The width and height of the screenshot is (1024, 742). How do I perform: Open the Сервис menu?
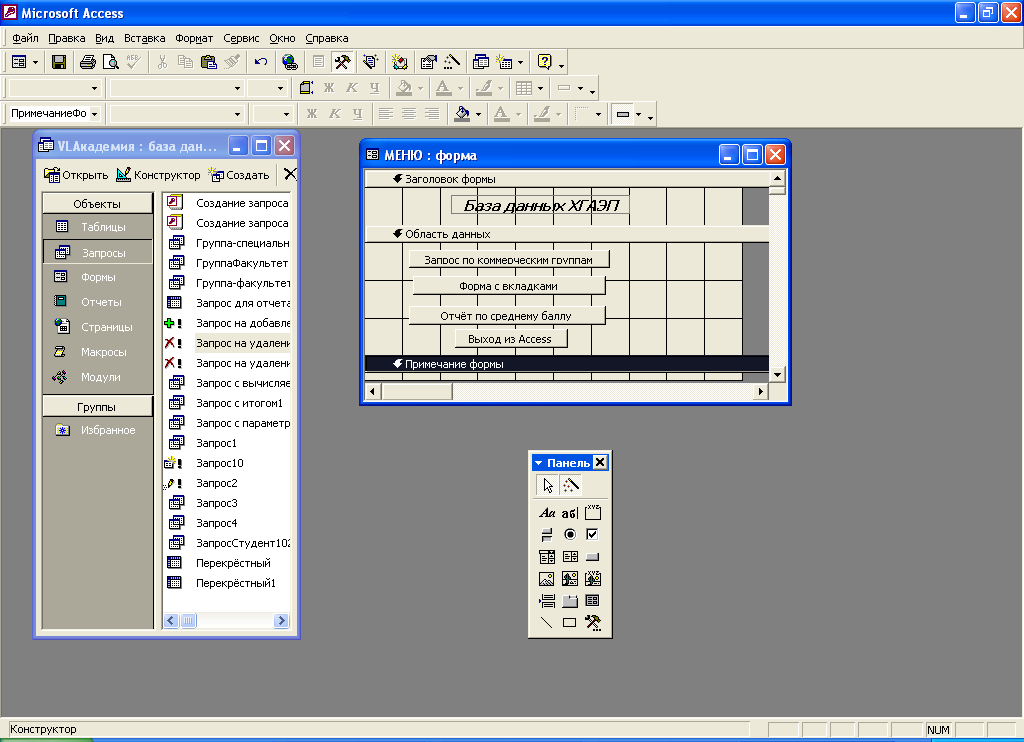[x=241, y=38]
